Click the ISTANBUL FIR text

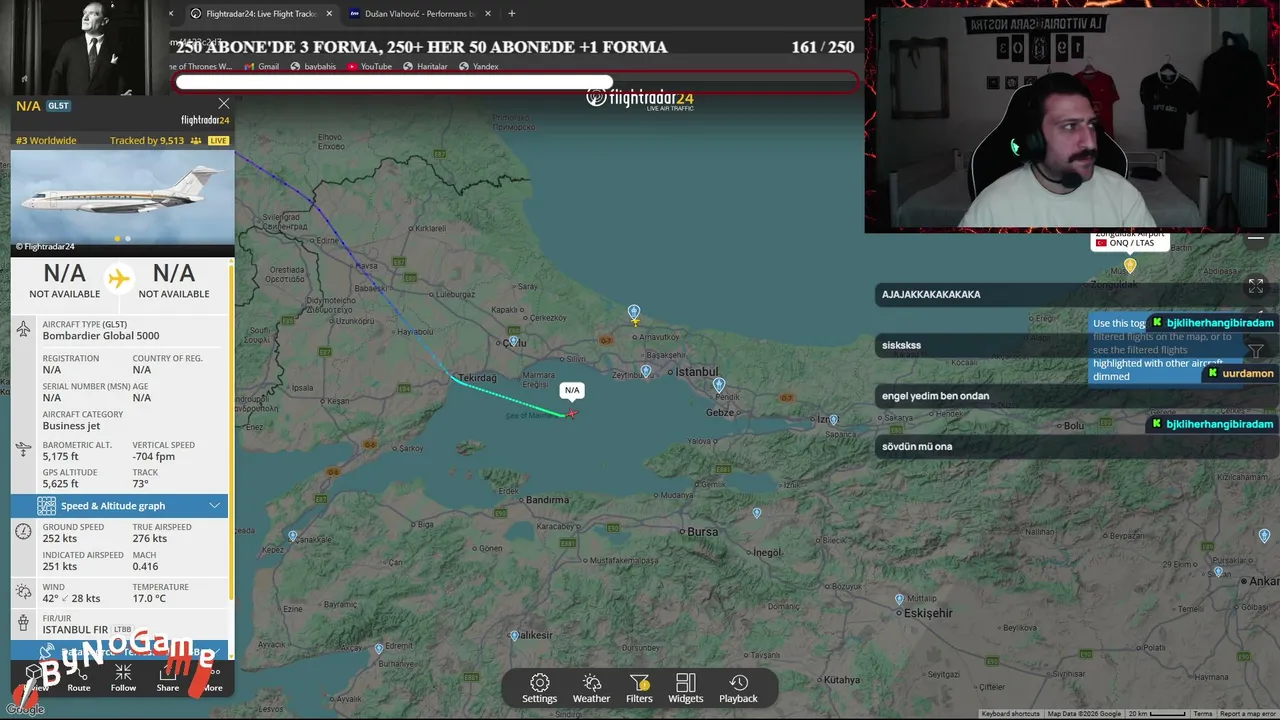point(75,630)
